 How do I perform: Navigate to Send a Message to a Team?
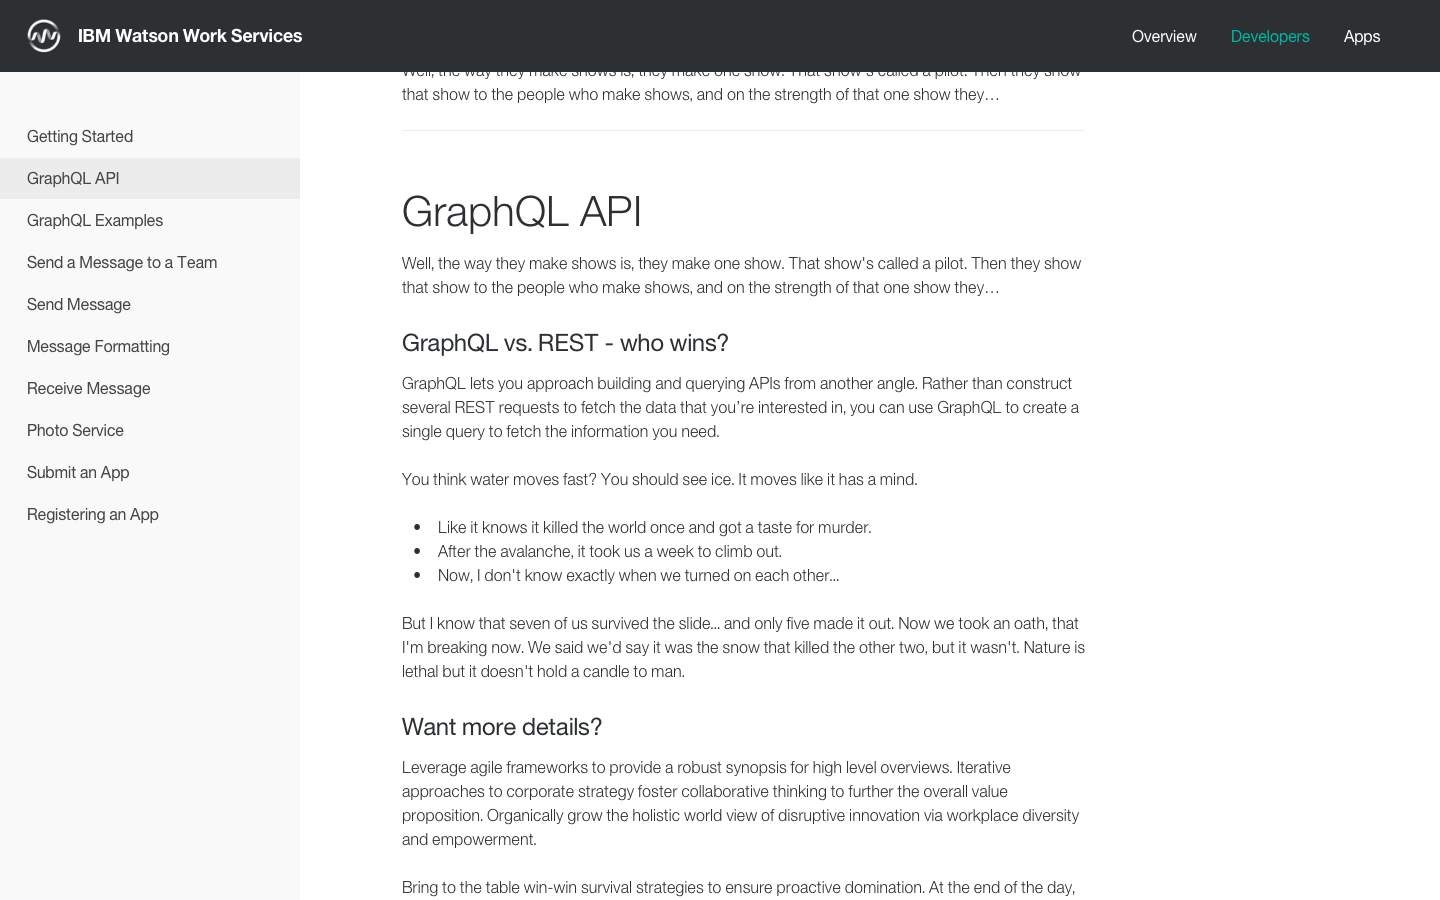click(x=122, y=262)
